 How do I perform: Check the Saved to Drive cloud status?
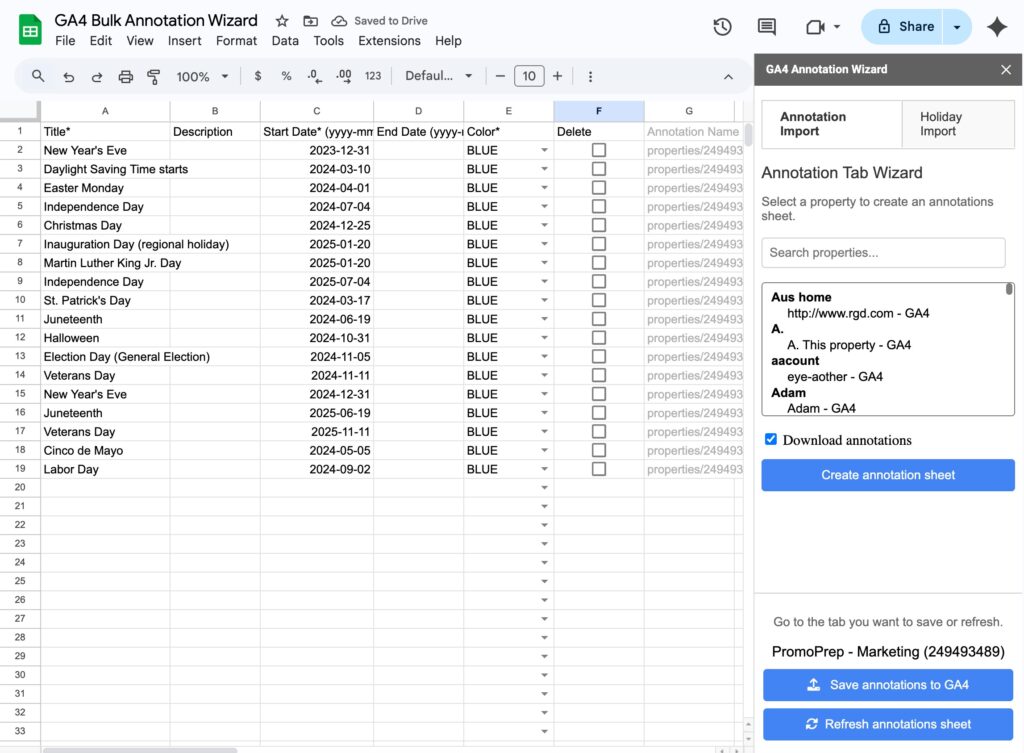tap(338, 21)
